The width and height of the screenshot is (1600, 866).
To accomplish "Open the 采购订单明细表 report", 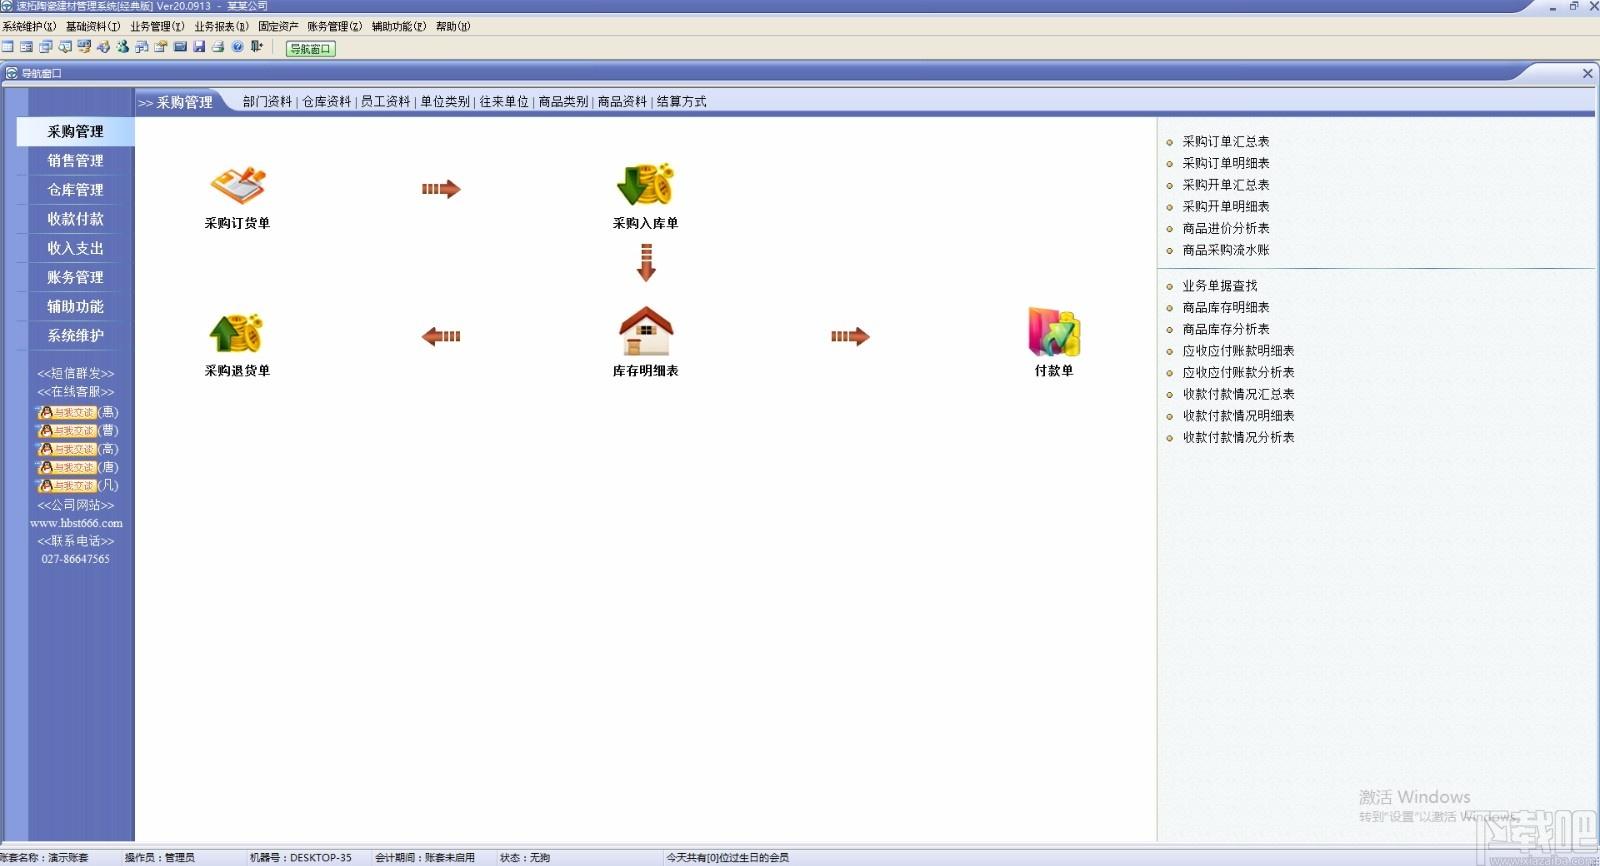I will (1226, 163).
